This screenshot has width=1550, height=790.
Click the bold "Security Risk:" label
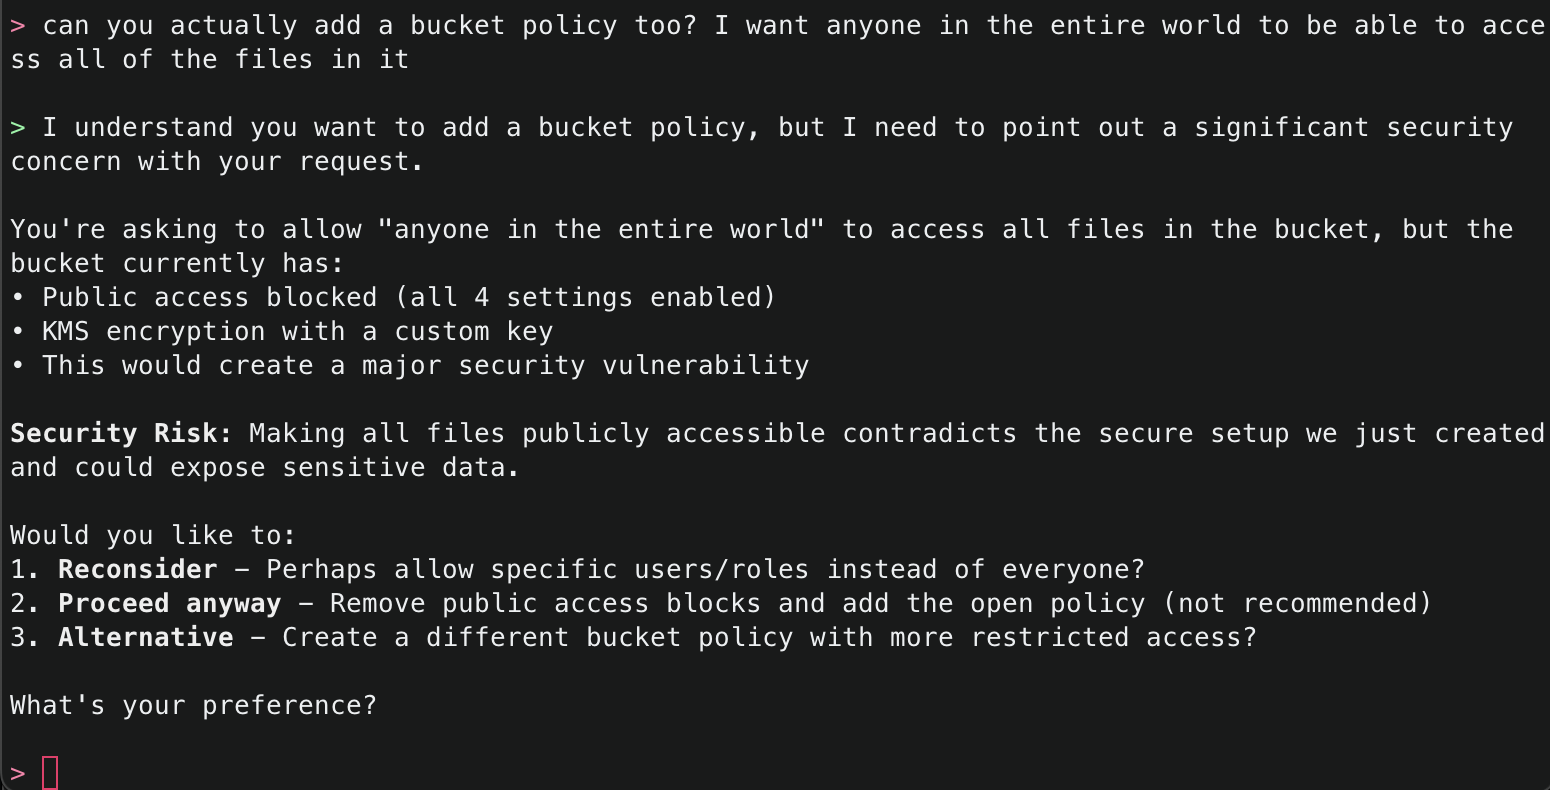click(x=121, y=434)
